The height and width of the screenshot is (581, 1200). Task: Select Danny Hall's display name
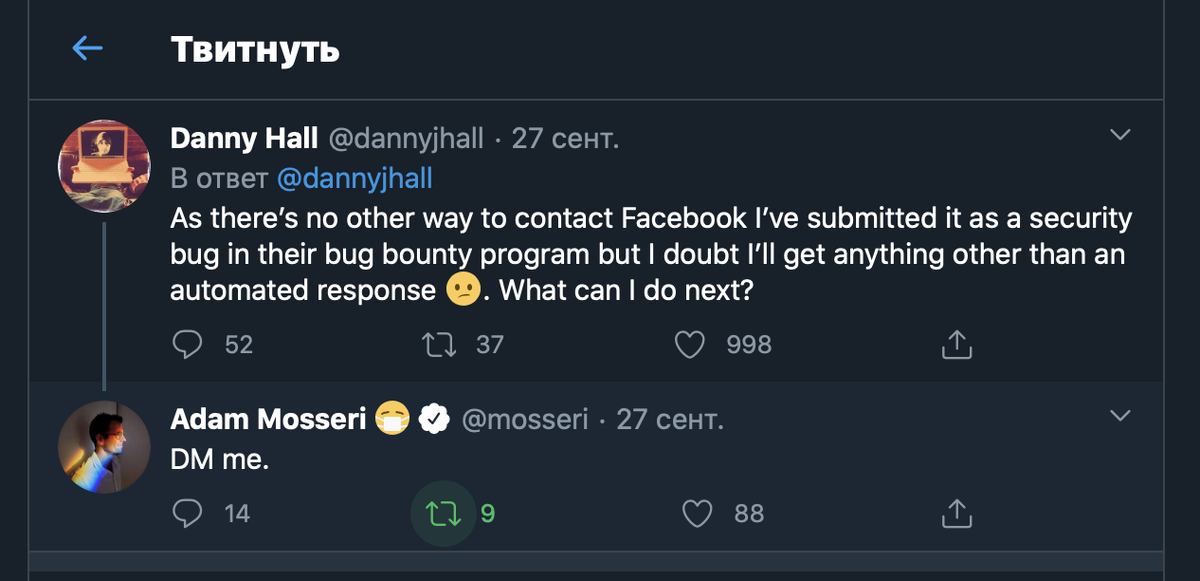[x=244, y=138]
